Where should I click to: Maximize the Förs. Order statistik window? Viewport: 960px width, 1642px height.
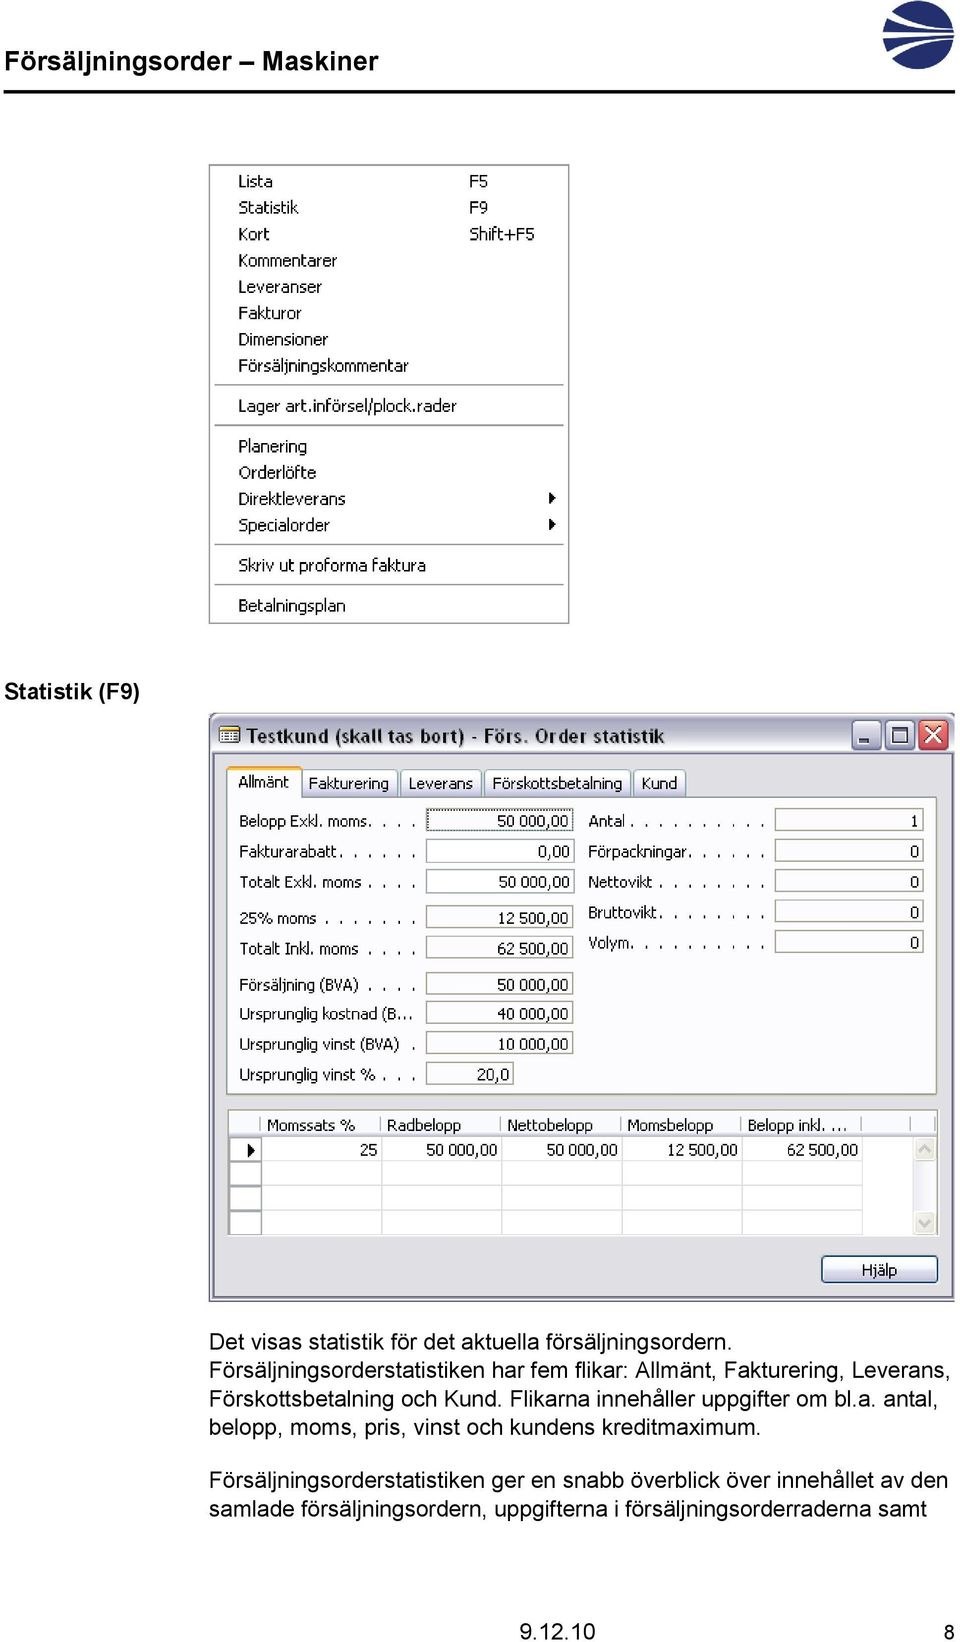[900, 736]
